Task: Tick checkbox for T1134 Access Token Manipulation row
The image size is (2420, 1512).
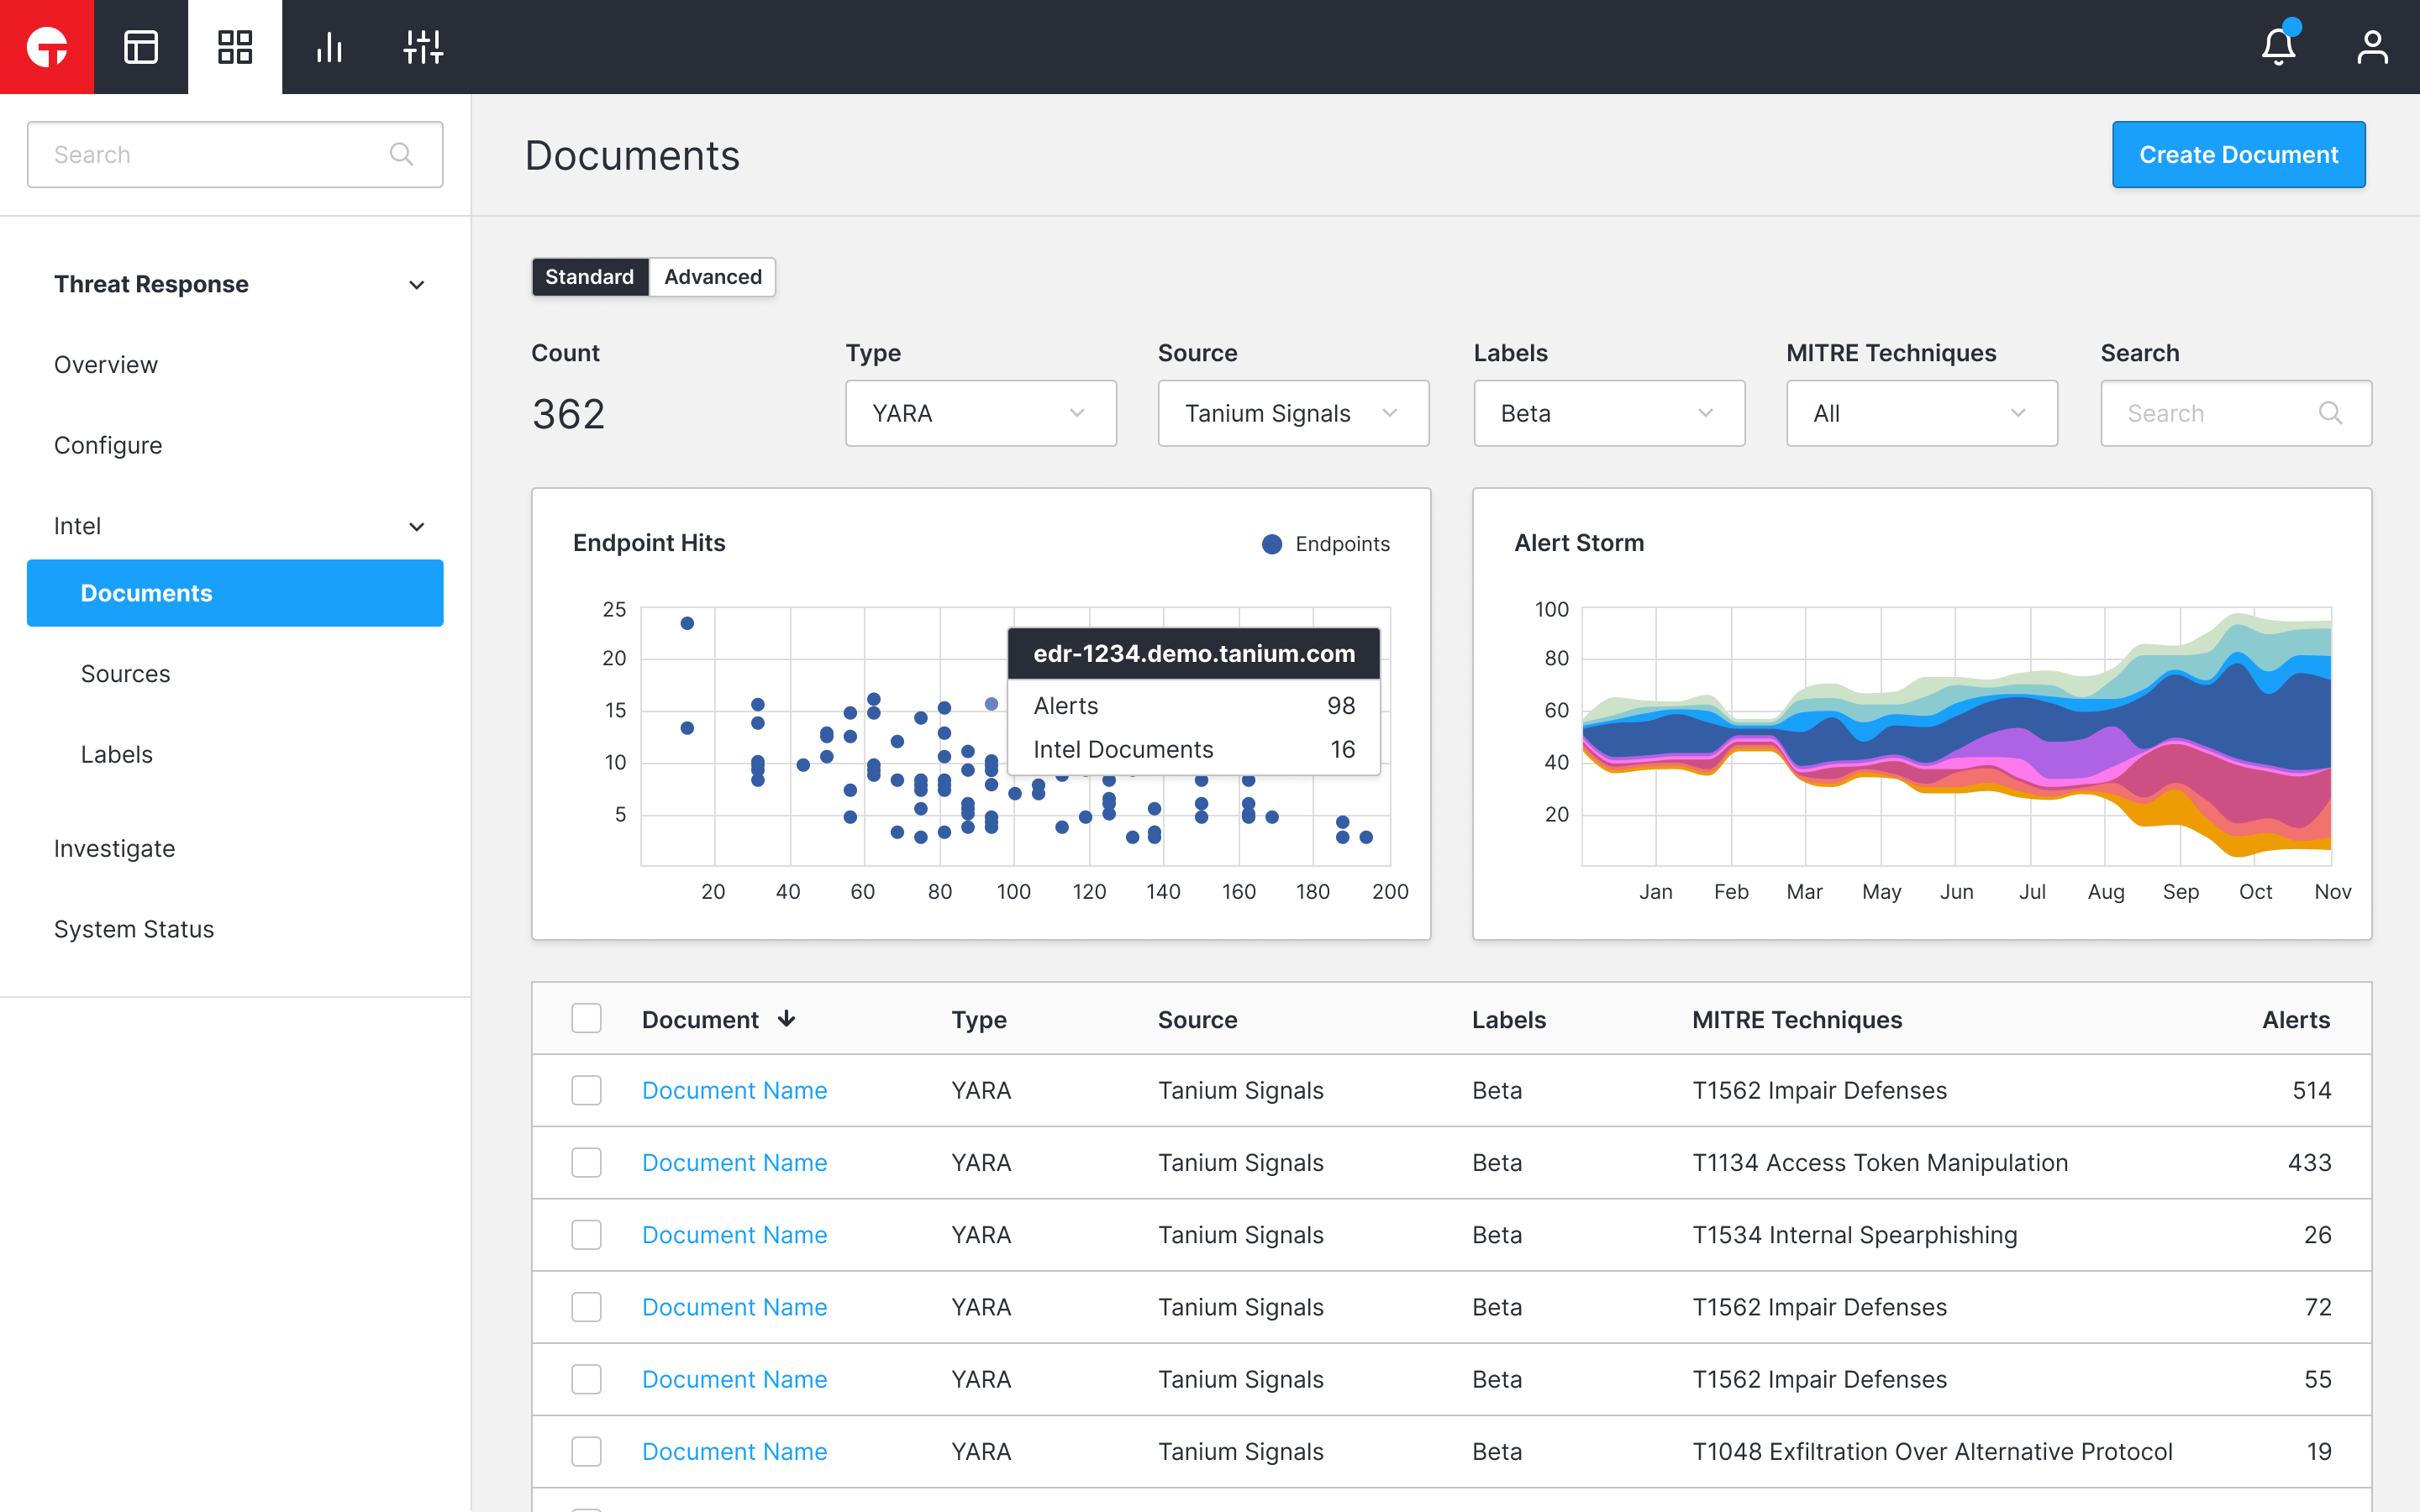Action: [586, 1162]
